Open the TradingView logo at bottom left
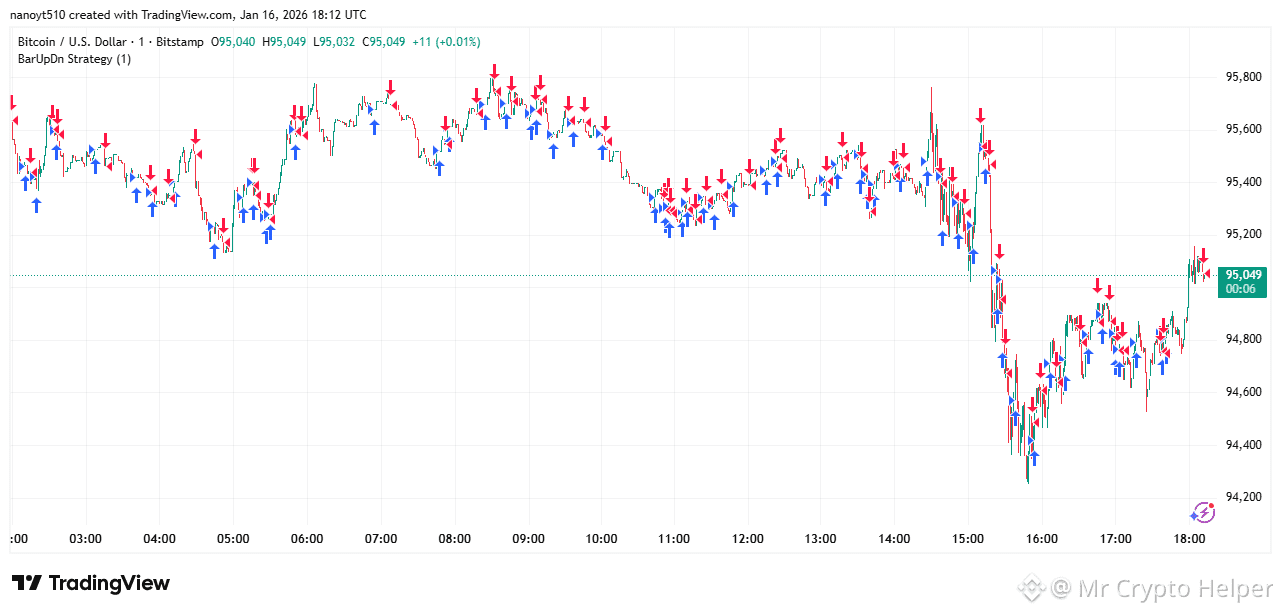Image resolution: width=1281 pixels, height=613 pixels. [91, 583]
